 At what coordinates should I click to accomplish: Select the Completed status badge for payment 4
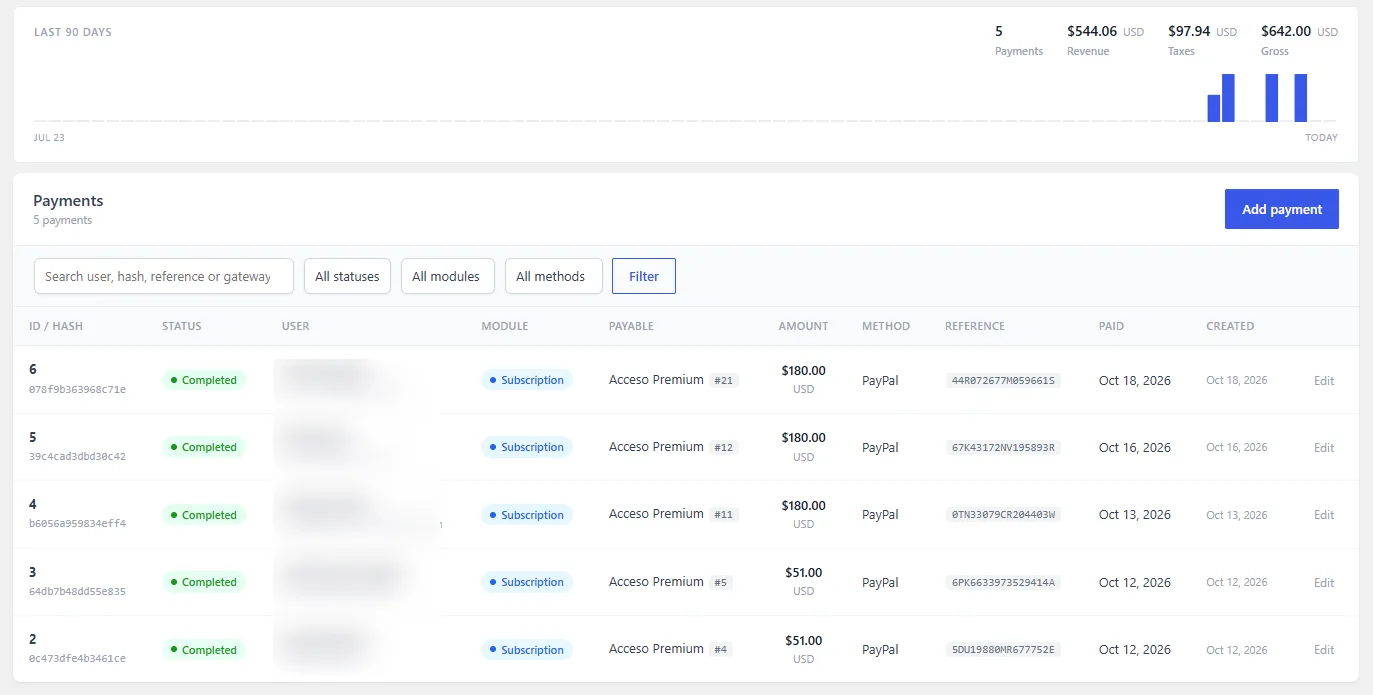(204, 515)
